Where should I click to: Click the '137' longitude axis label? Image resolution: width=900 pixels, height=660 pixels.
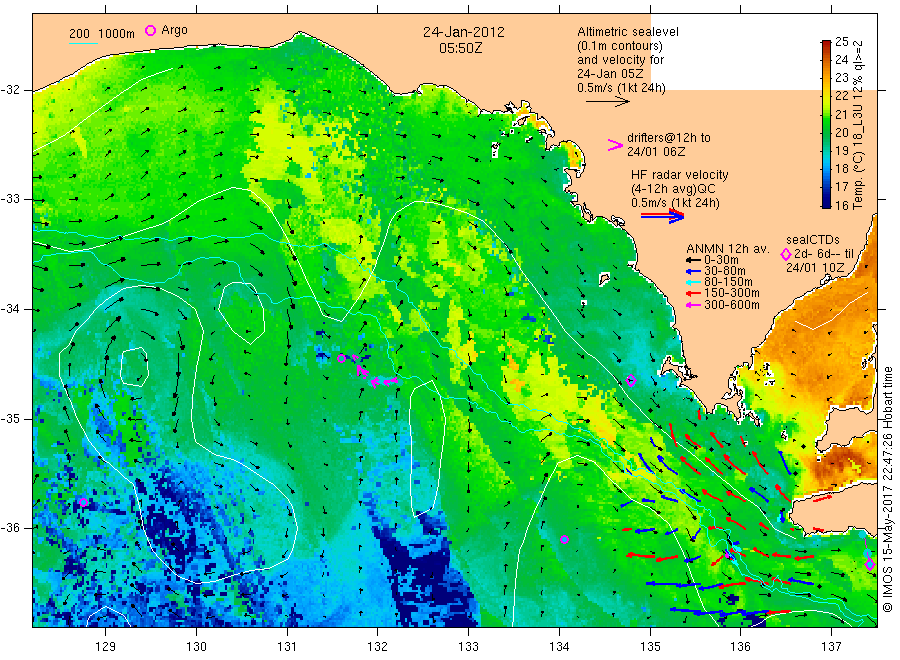pyautogui.click(x=831, y=646)
